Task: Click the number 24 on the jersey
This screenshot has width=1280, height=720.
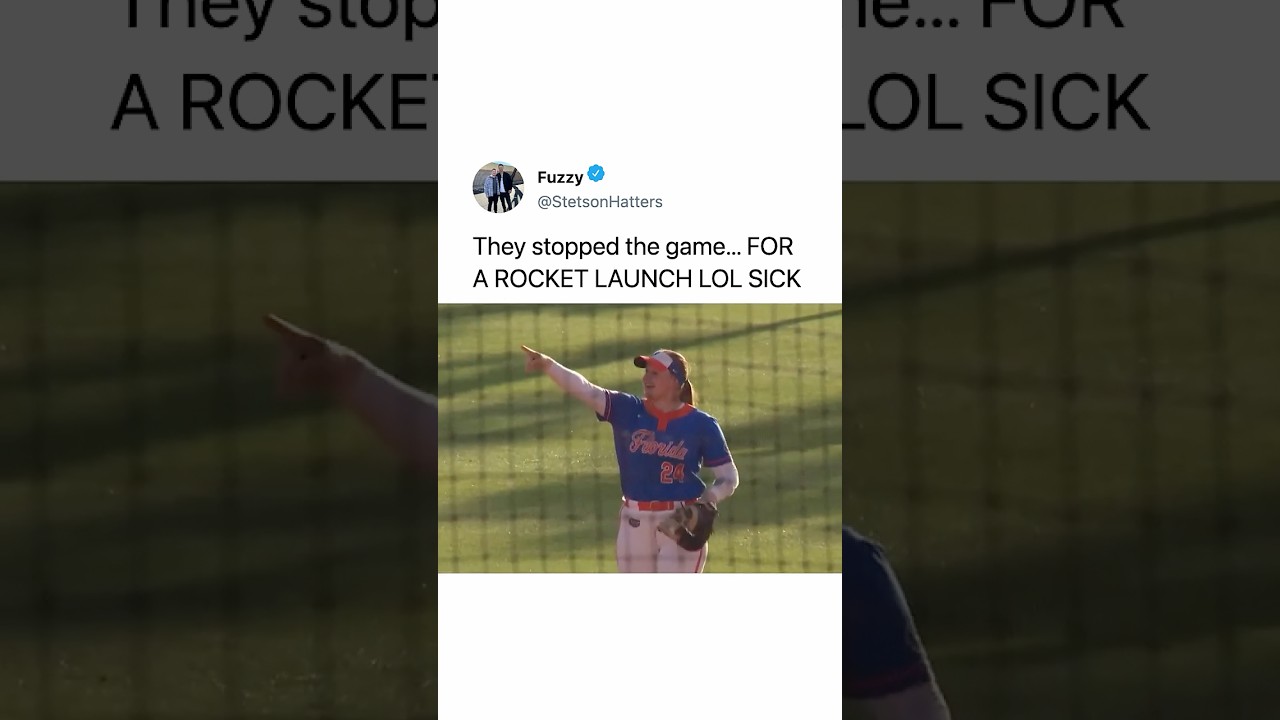Action: pos(673,472)
